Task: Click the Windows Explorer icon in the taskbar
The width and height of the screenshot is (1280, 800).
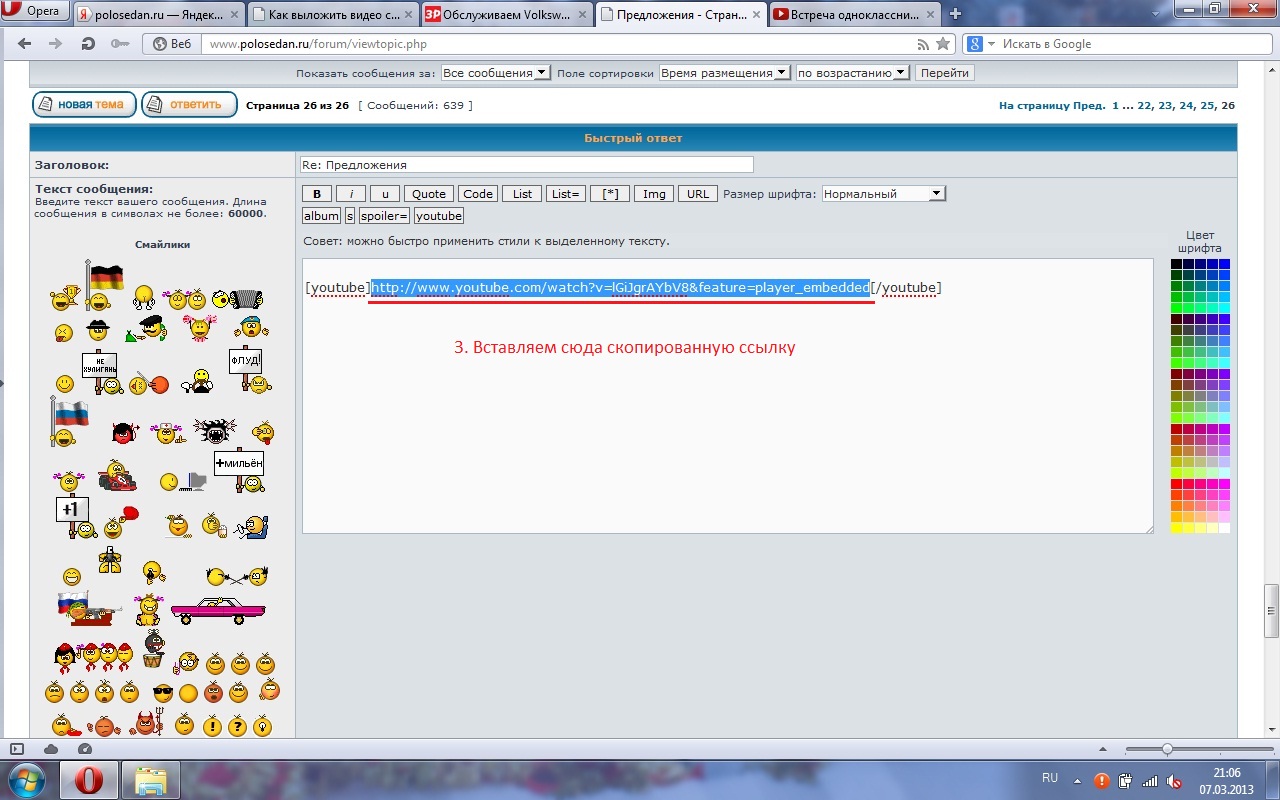Action: pyautogui.click(x=150, y=780)
